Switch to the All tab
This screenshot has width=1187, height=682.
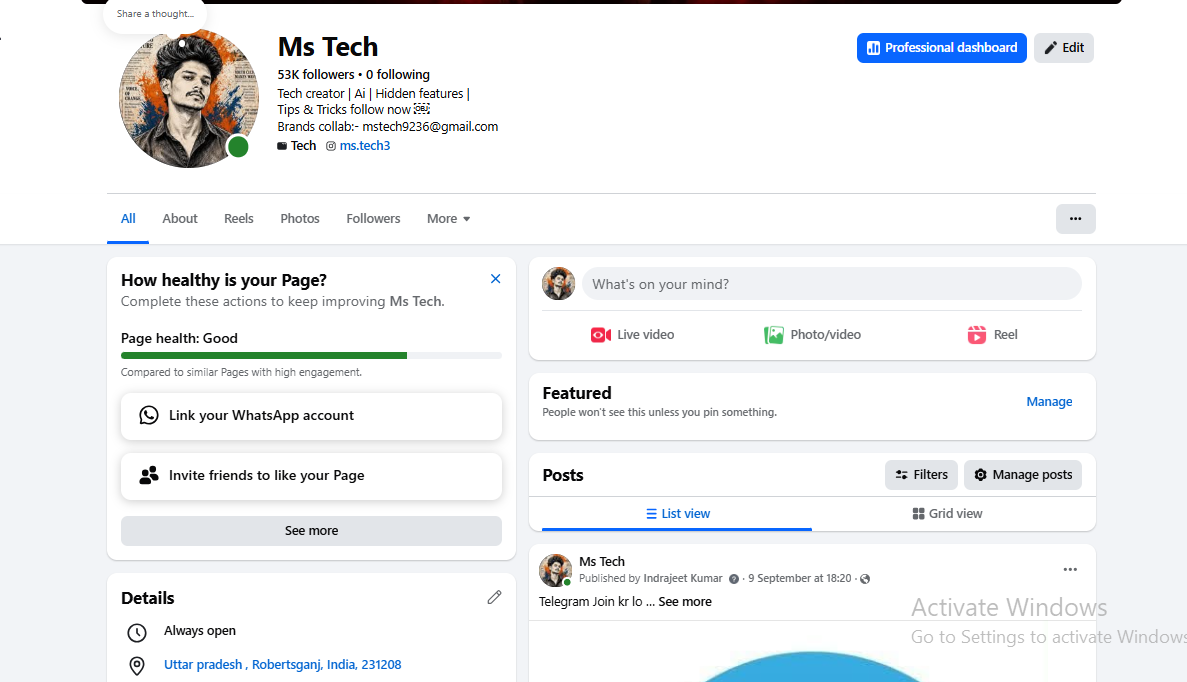click(x=128, y=218)
